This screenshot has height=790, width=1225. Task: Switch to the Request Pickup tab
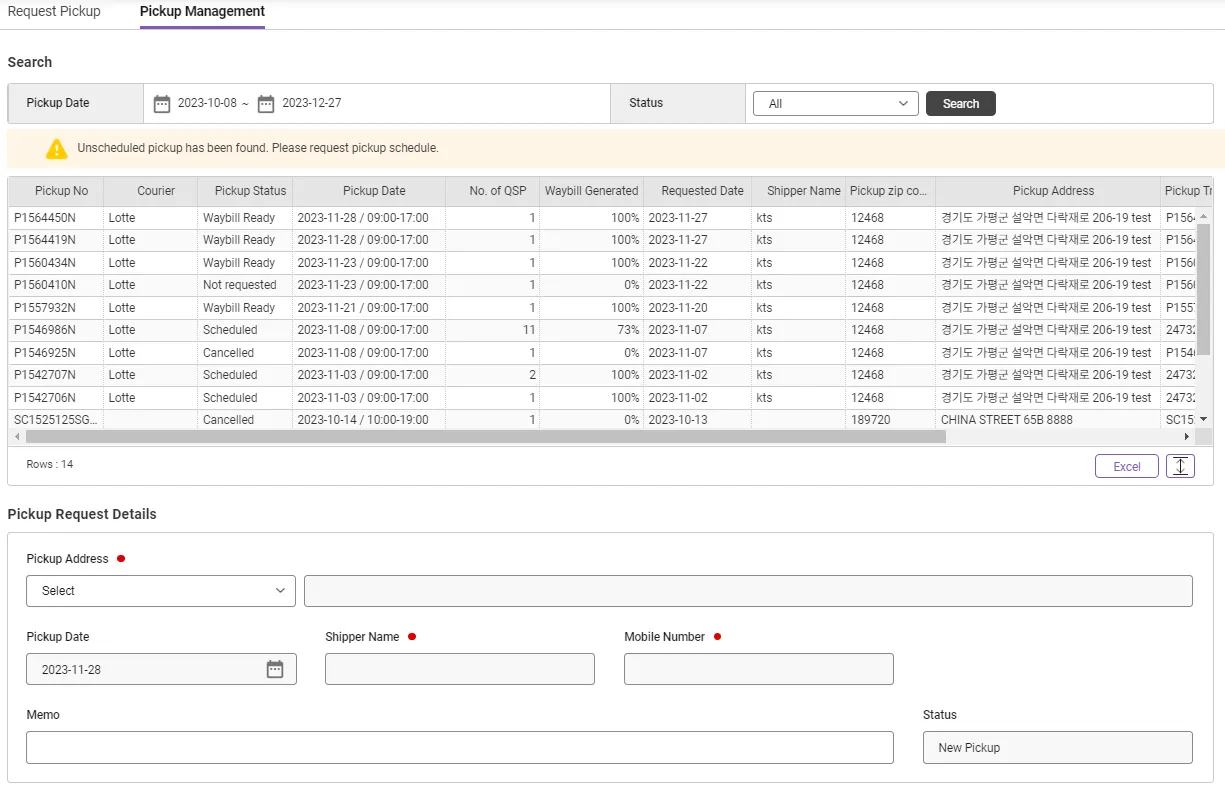pyautogui.click(x=54, y=12)
